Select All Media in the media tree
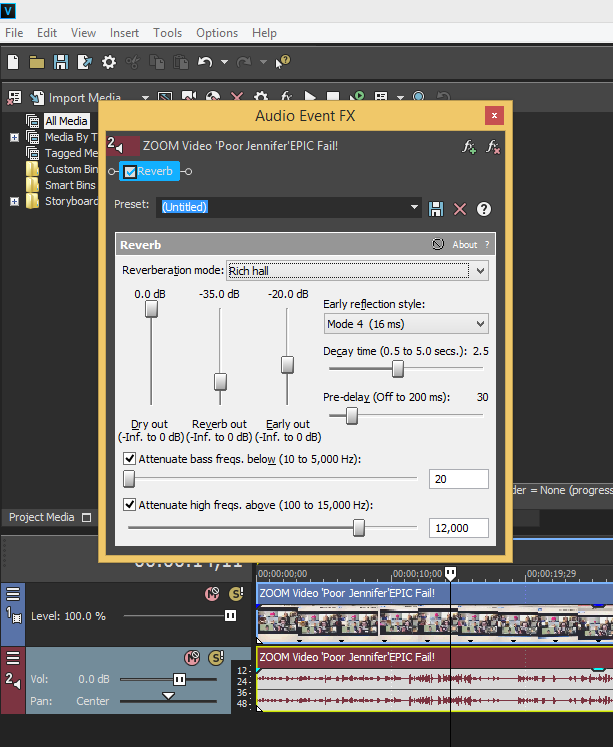This screenshot has width=613, height=747. coord(66,121)
